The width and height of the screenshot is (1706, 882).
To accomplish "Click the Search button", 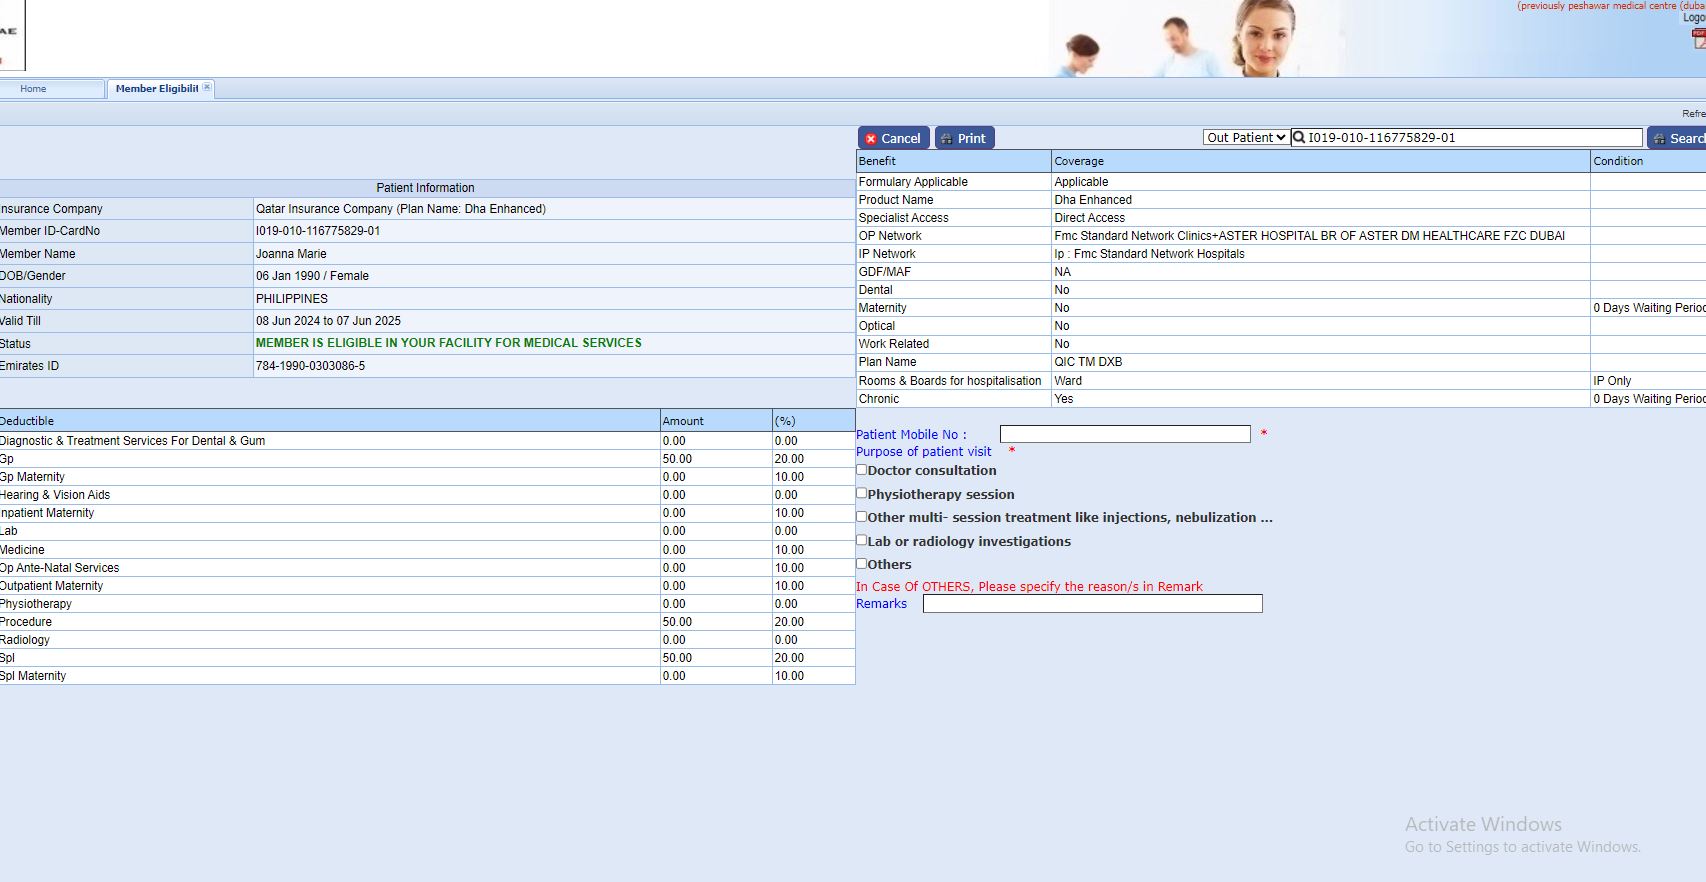I will coord(1678,138).
